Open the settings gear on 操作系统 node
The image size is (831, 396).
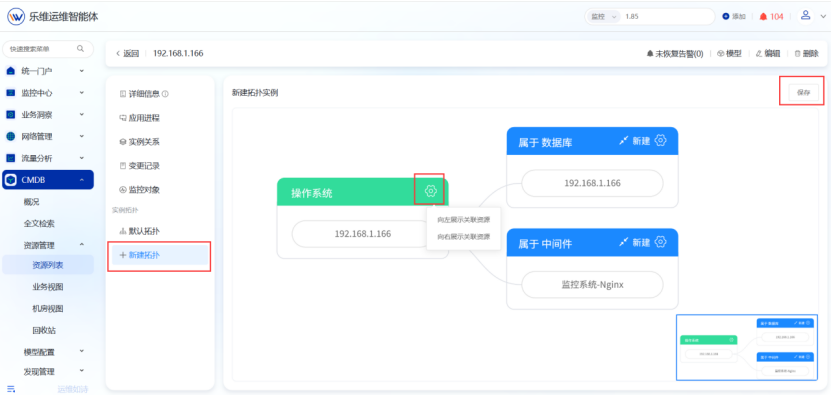[430, 190]
